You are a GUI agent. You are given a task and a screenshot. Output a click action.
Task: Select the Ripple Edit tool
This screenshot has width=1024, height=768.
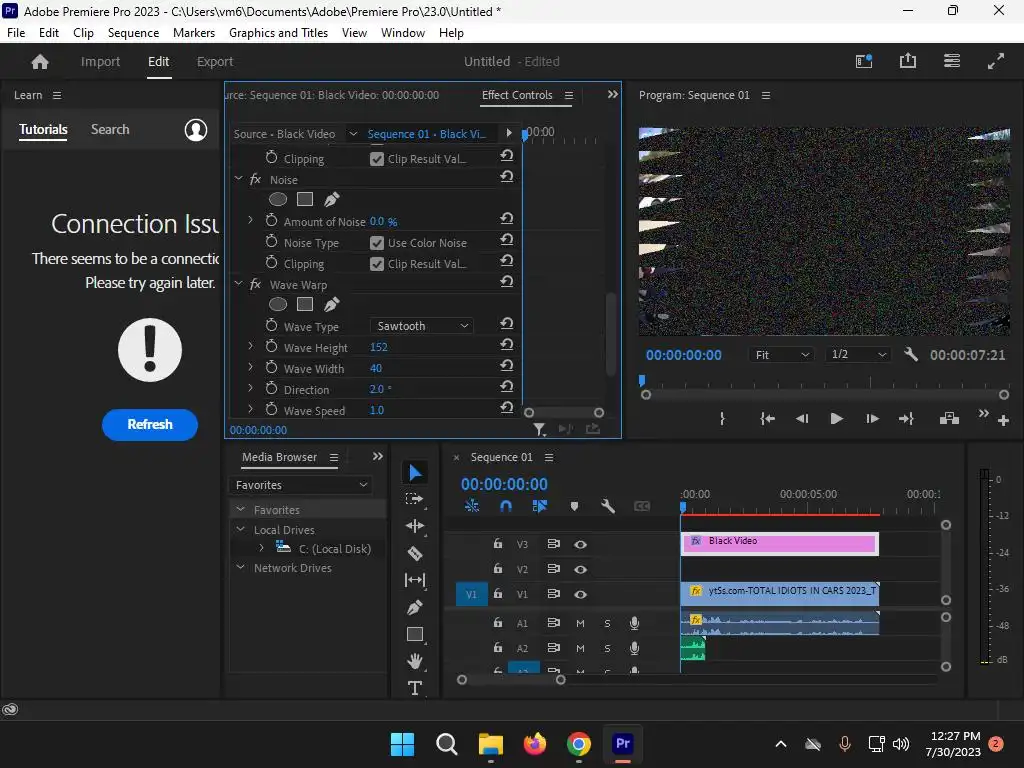pos(415,526)
